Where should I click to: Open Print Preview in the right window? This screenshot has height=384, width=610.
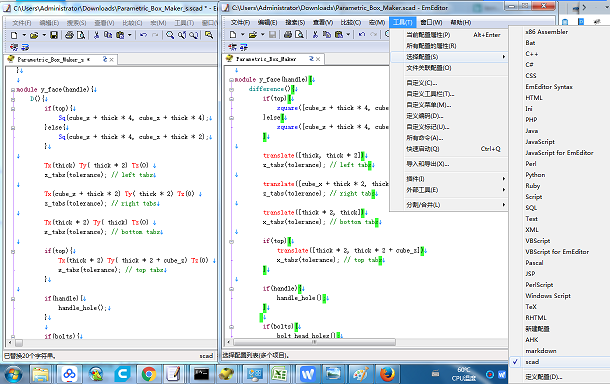[x=299, y=35]
